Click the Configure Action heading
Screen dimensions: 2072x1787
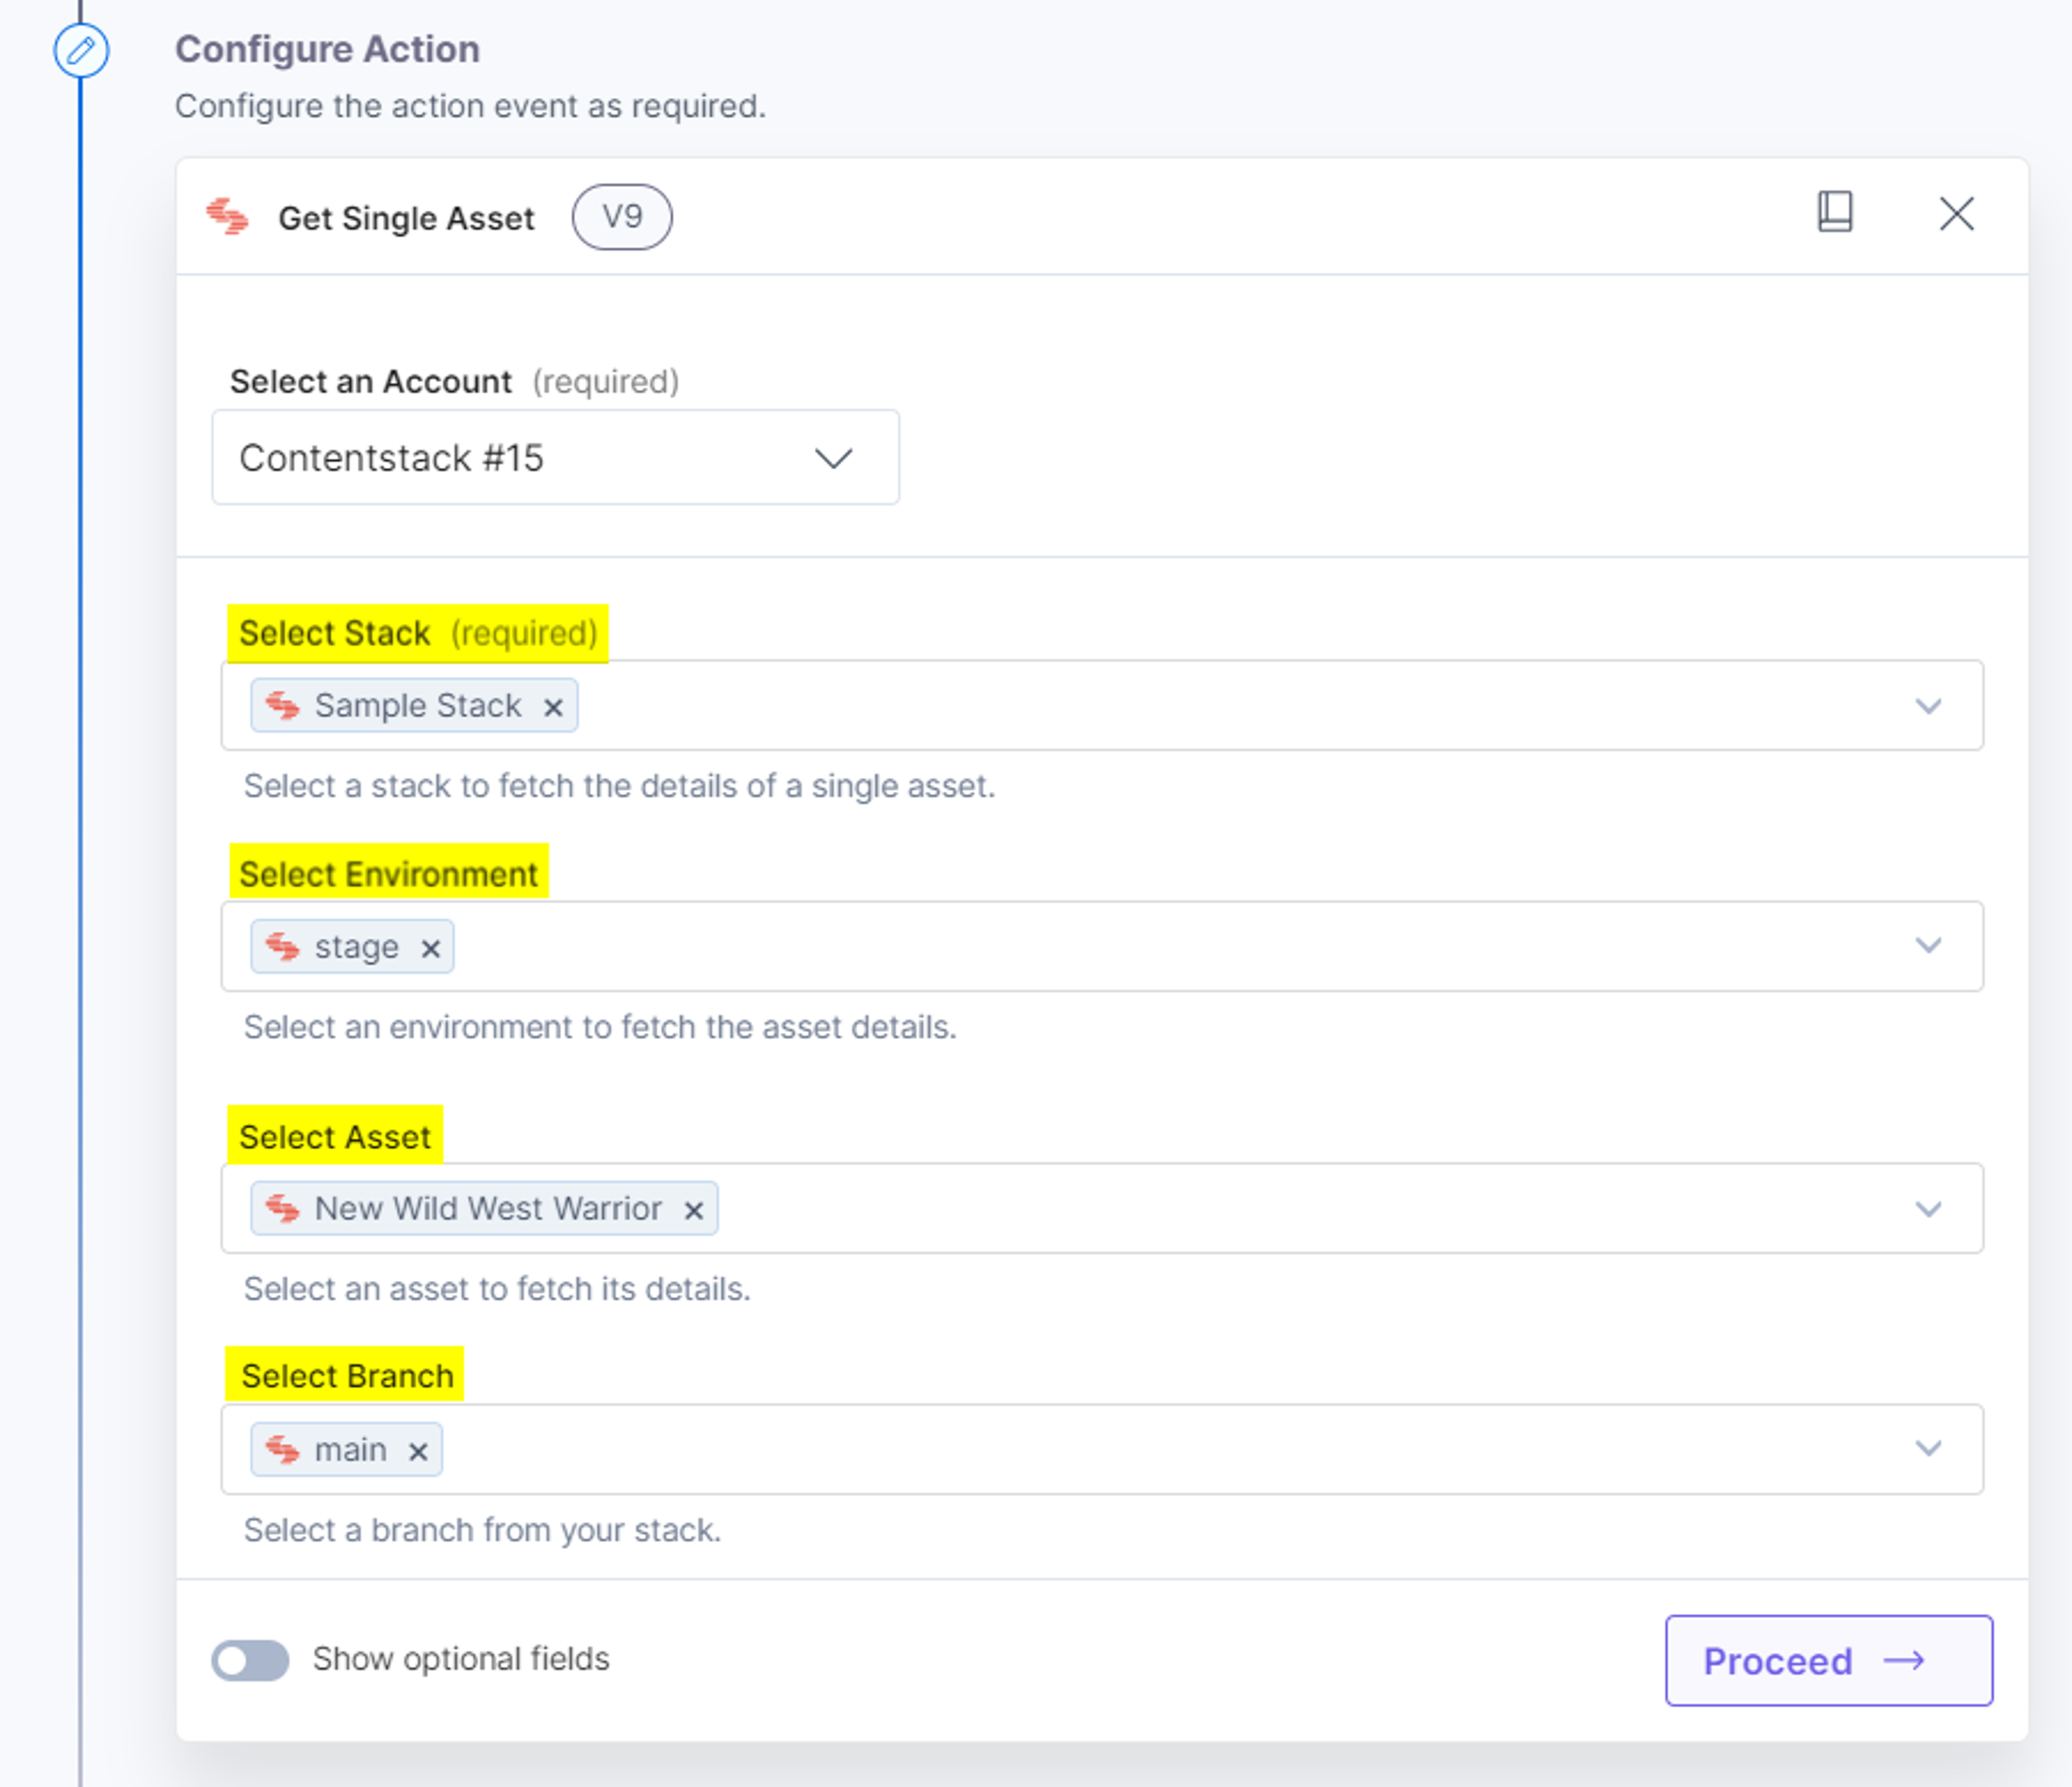(328, 49)
